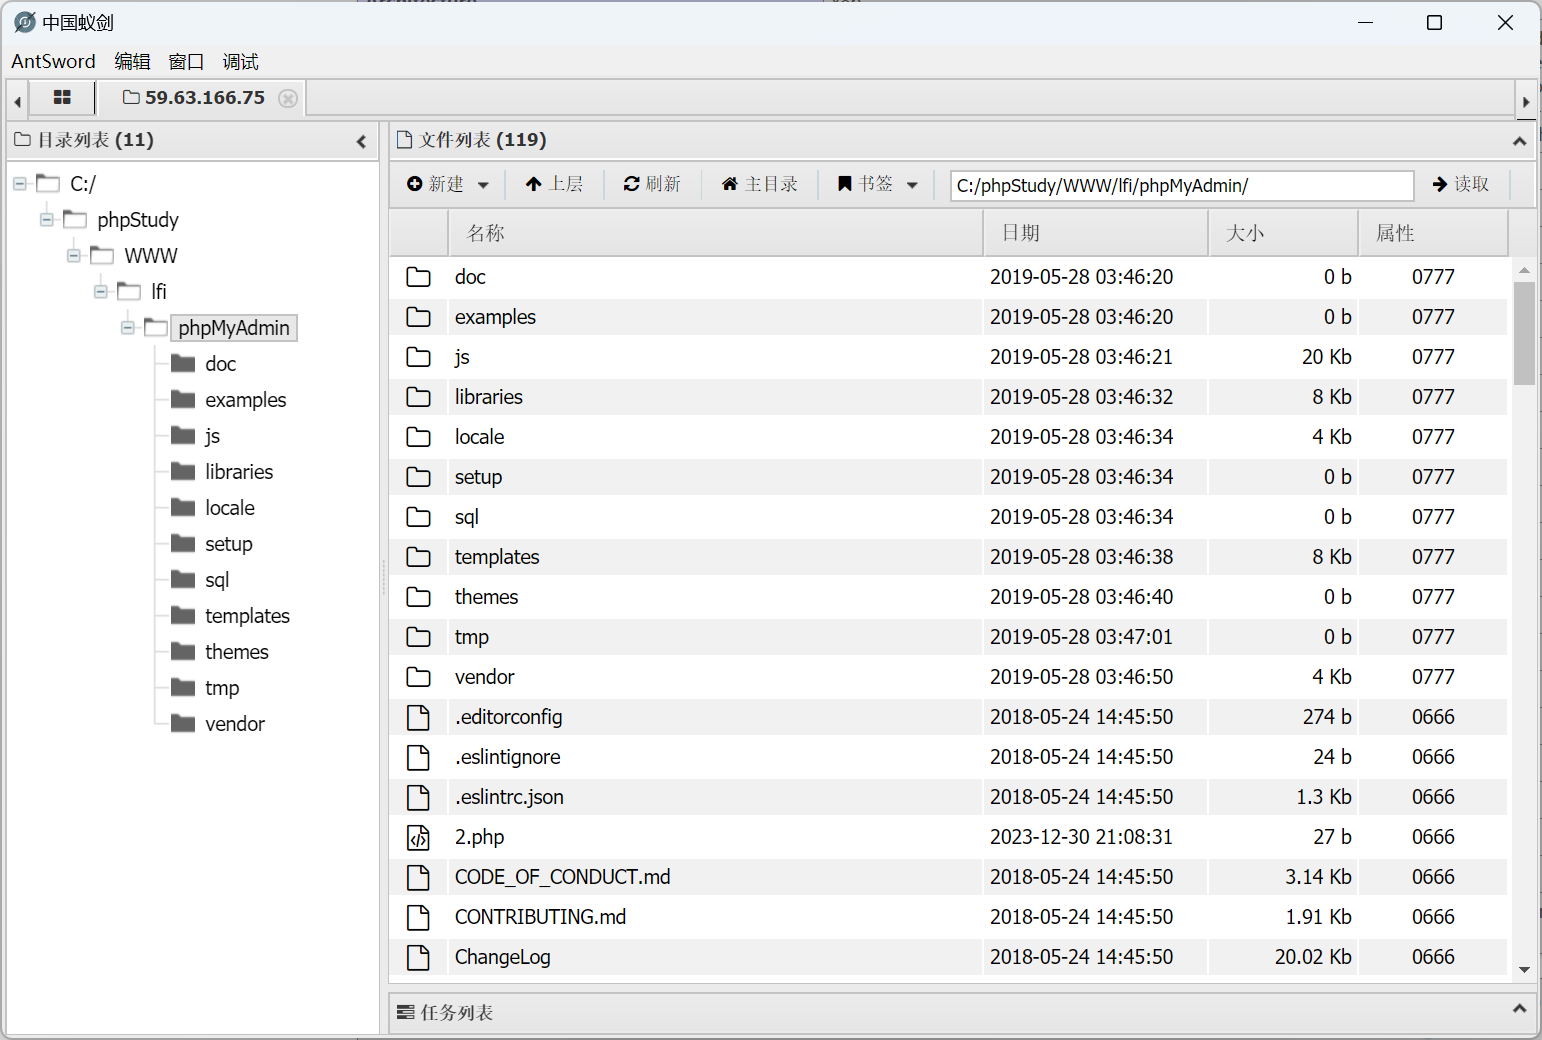
Task: Collapse the directory list panel
Action: (361, 141)
